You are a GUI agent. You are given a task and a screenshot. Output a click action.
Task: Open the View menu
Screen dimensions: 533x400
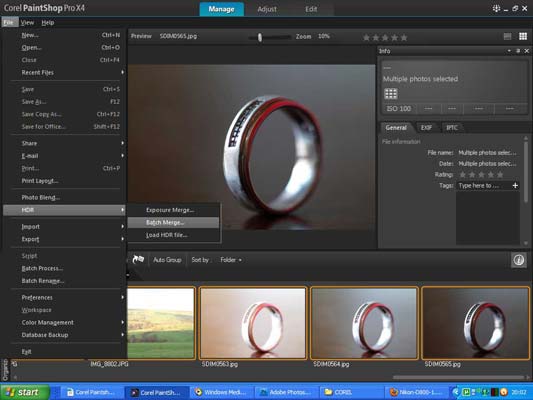click(27, 23)
